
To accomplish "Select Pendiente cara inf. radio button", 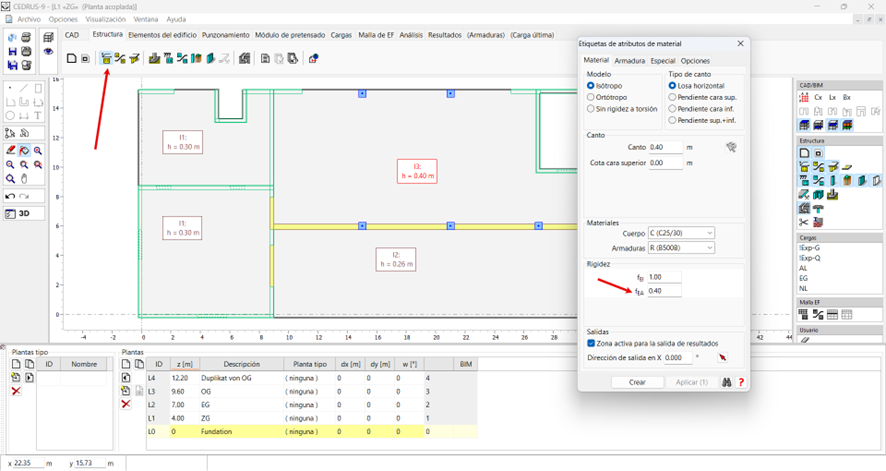I will (672, 109).
